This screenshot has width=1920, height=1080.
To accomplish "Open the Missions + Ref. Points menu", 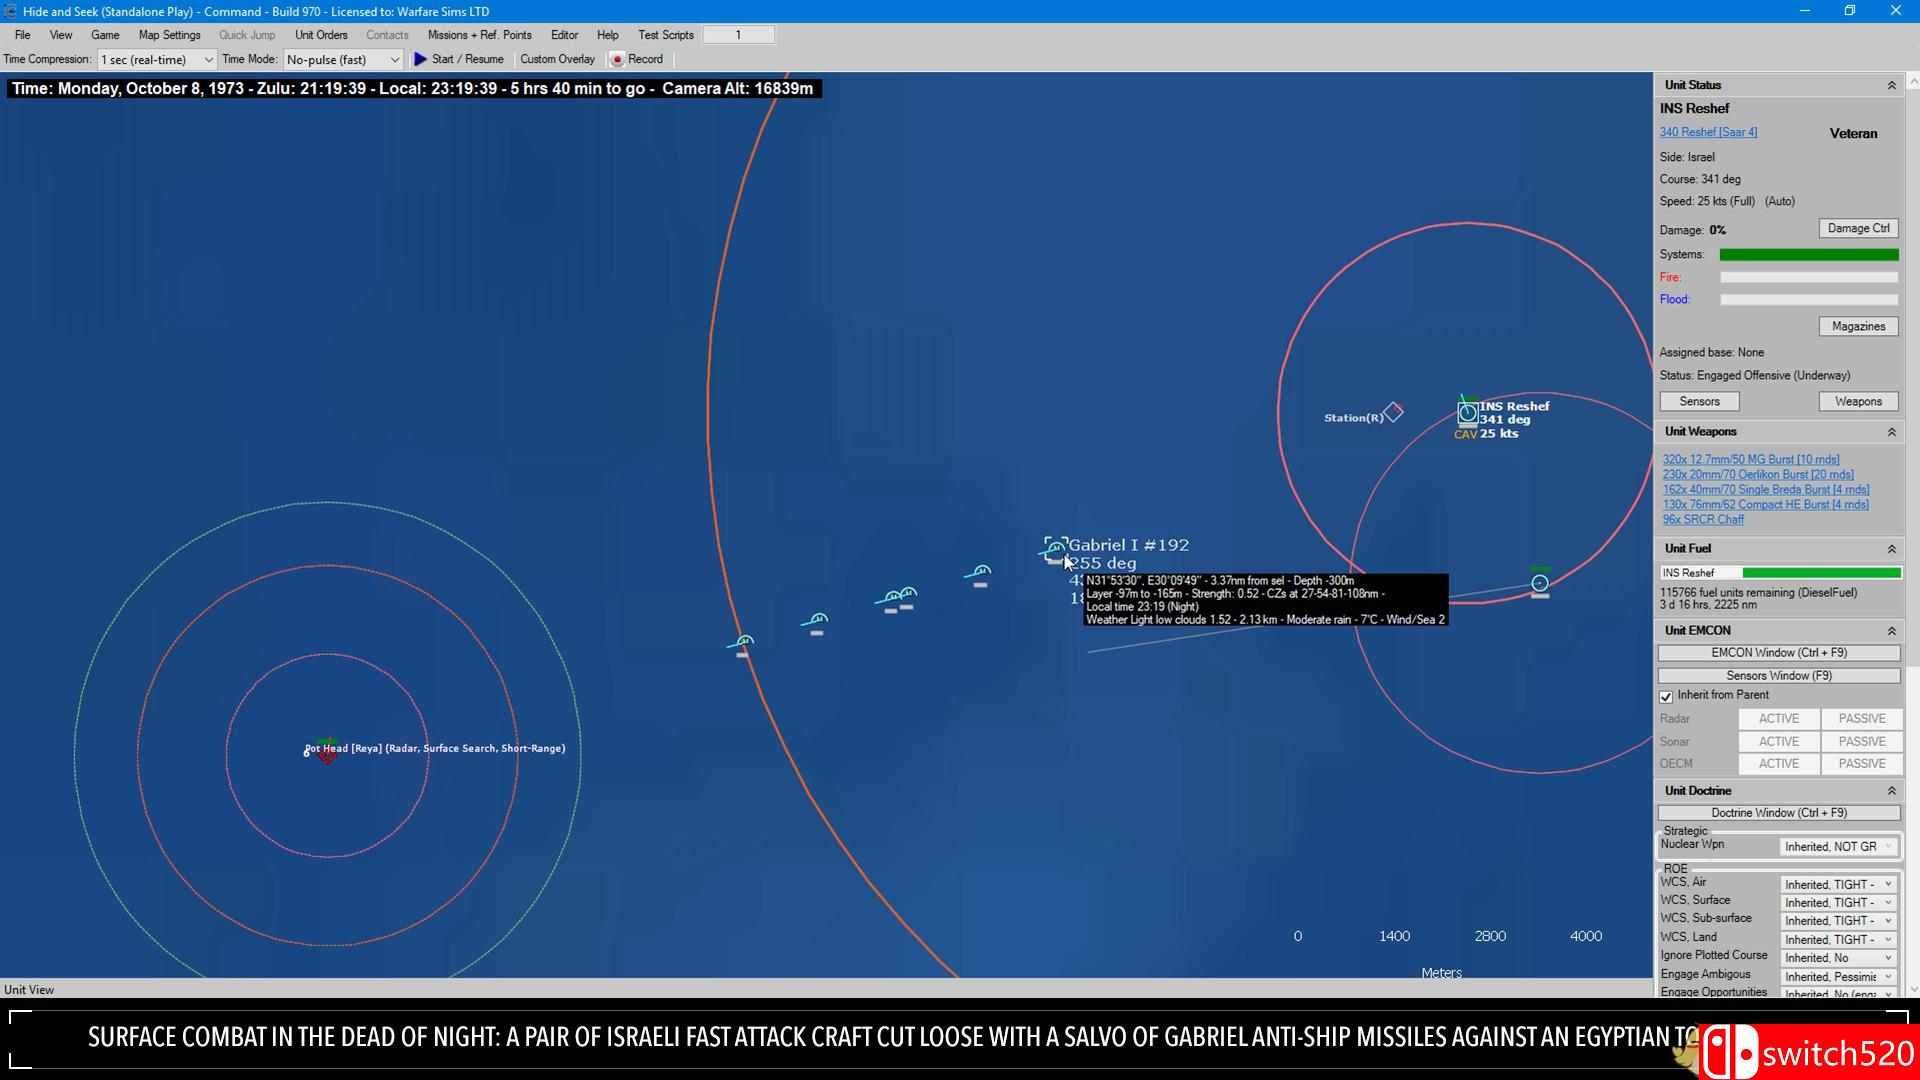I will point(479,35).
